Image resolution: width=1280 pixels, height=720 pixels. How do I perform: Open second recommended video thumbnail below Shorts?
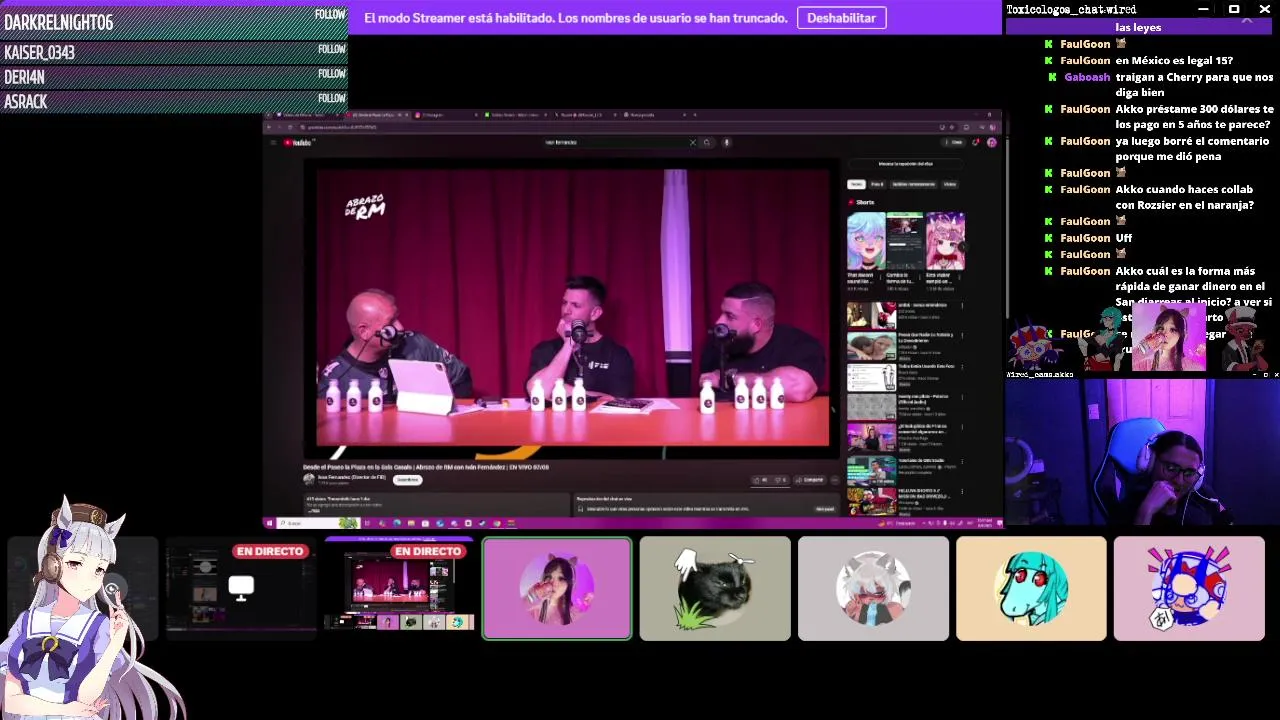tap(871, 346)
